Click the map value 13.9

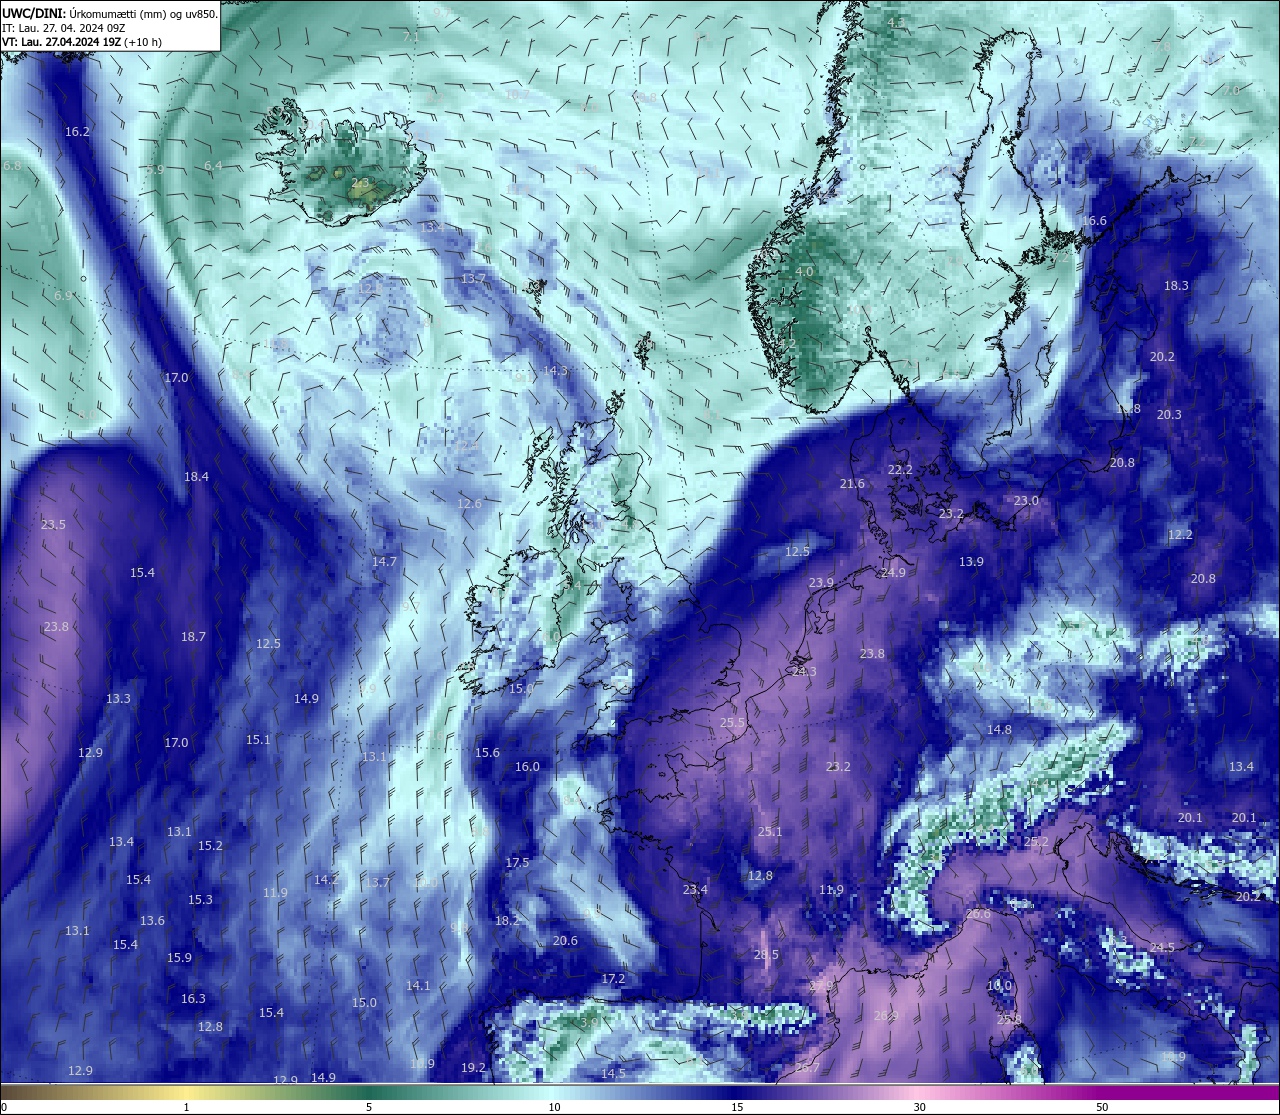(x=971, y=562)
